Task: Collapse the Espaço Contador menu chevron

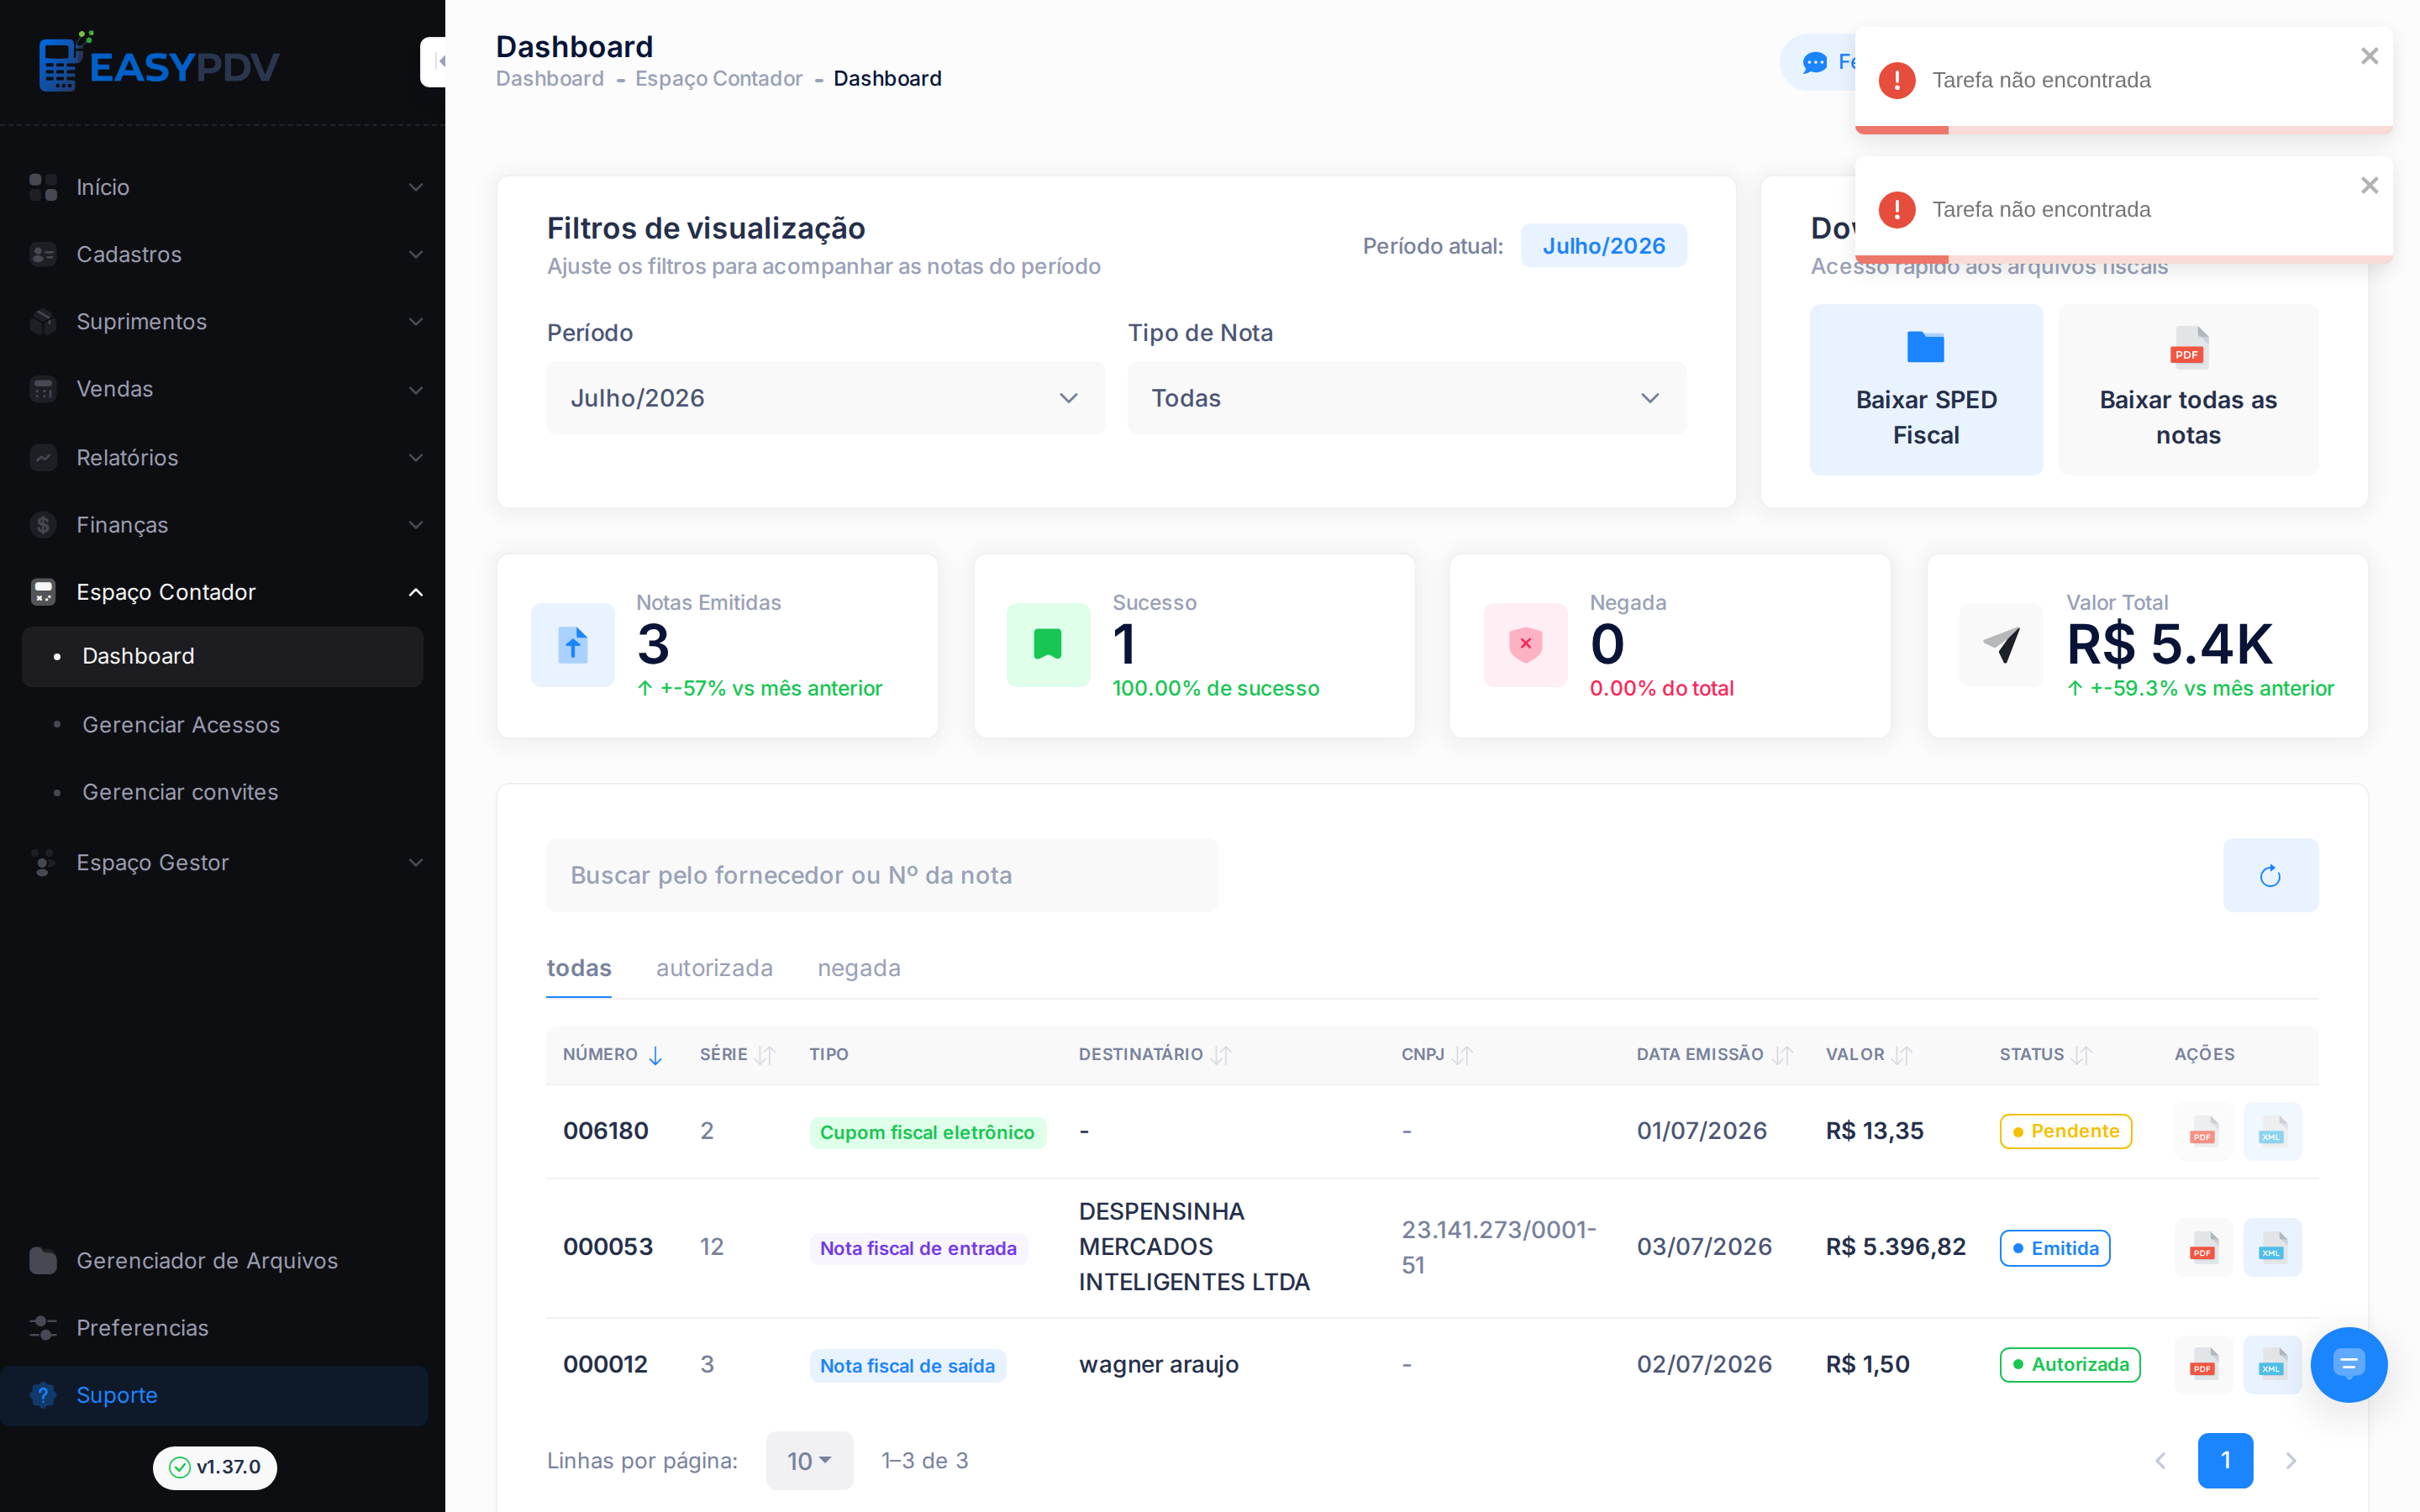Action: point(416,592)
